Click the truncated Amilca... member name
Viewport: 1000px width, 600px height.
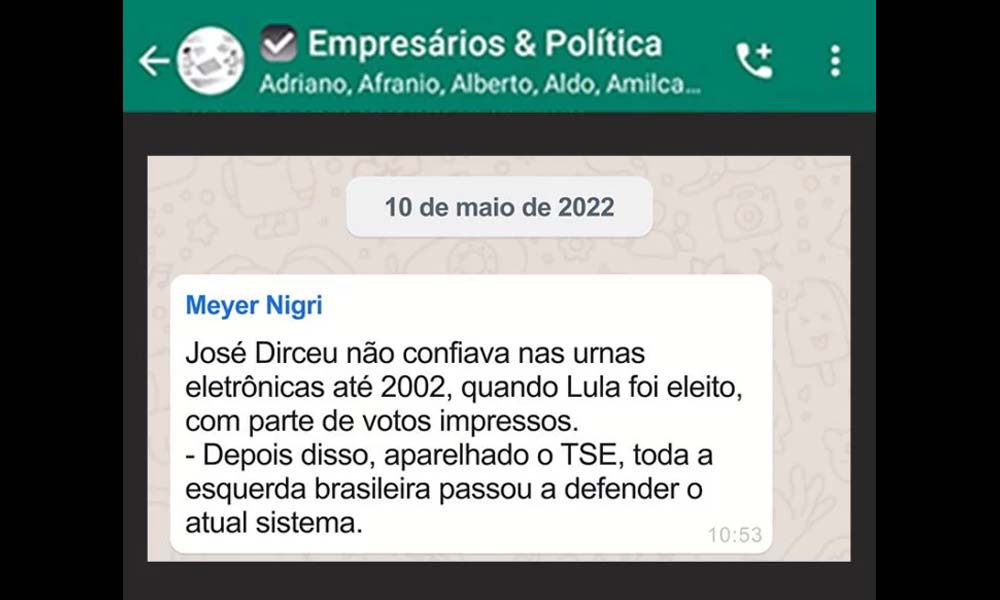654,84
